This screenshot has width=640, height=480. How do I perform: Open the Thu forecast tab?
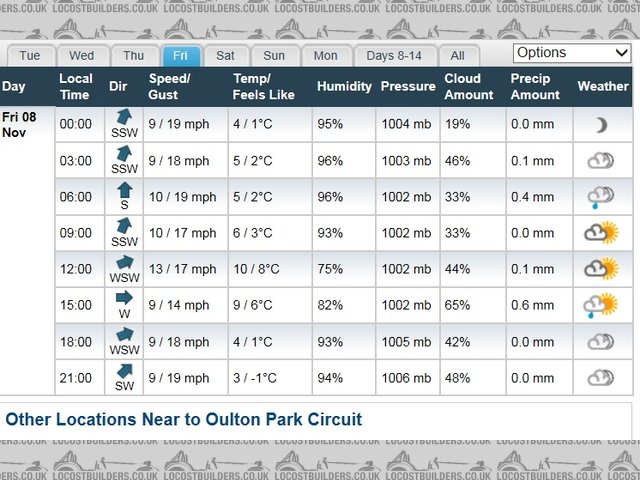click(x=134, y=56)
